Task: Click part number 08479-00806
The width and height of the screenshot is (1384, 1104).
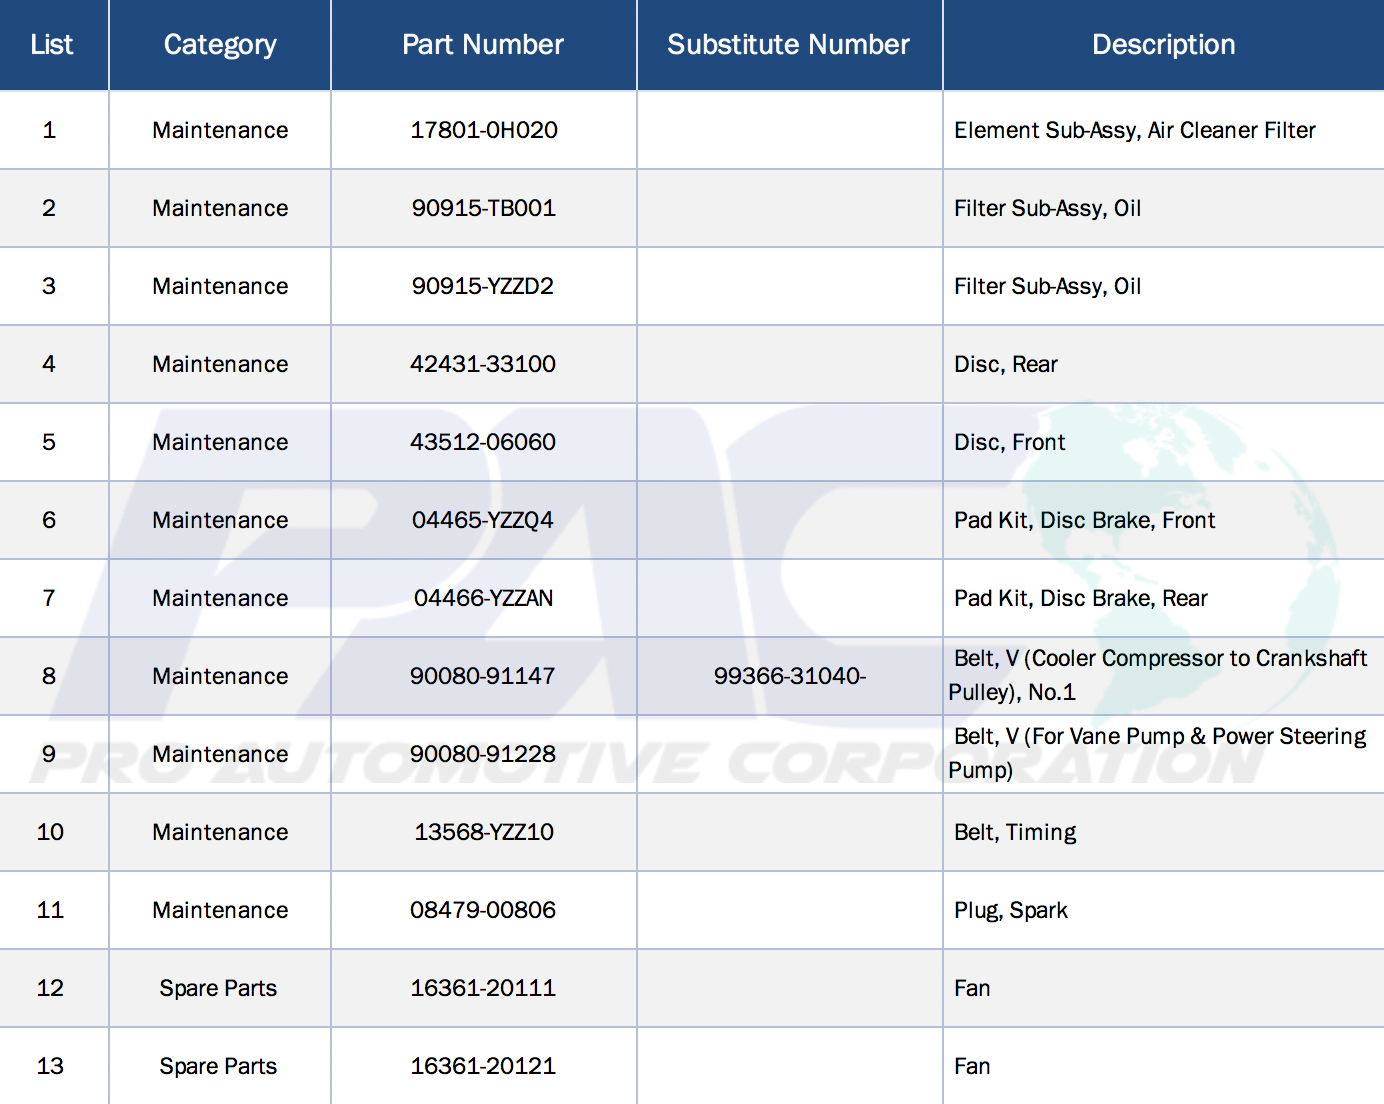Action: pos(483,910)
